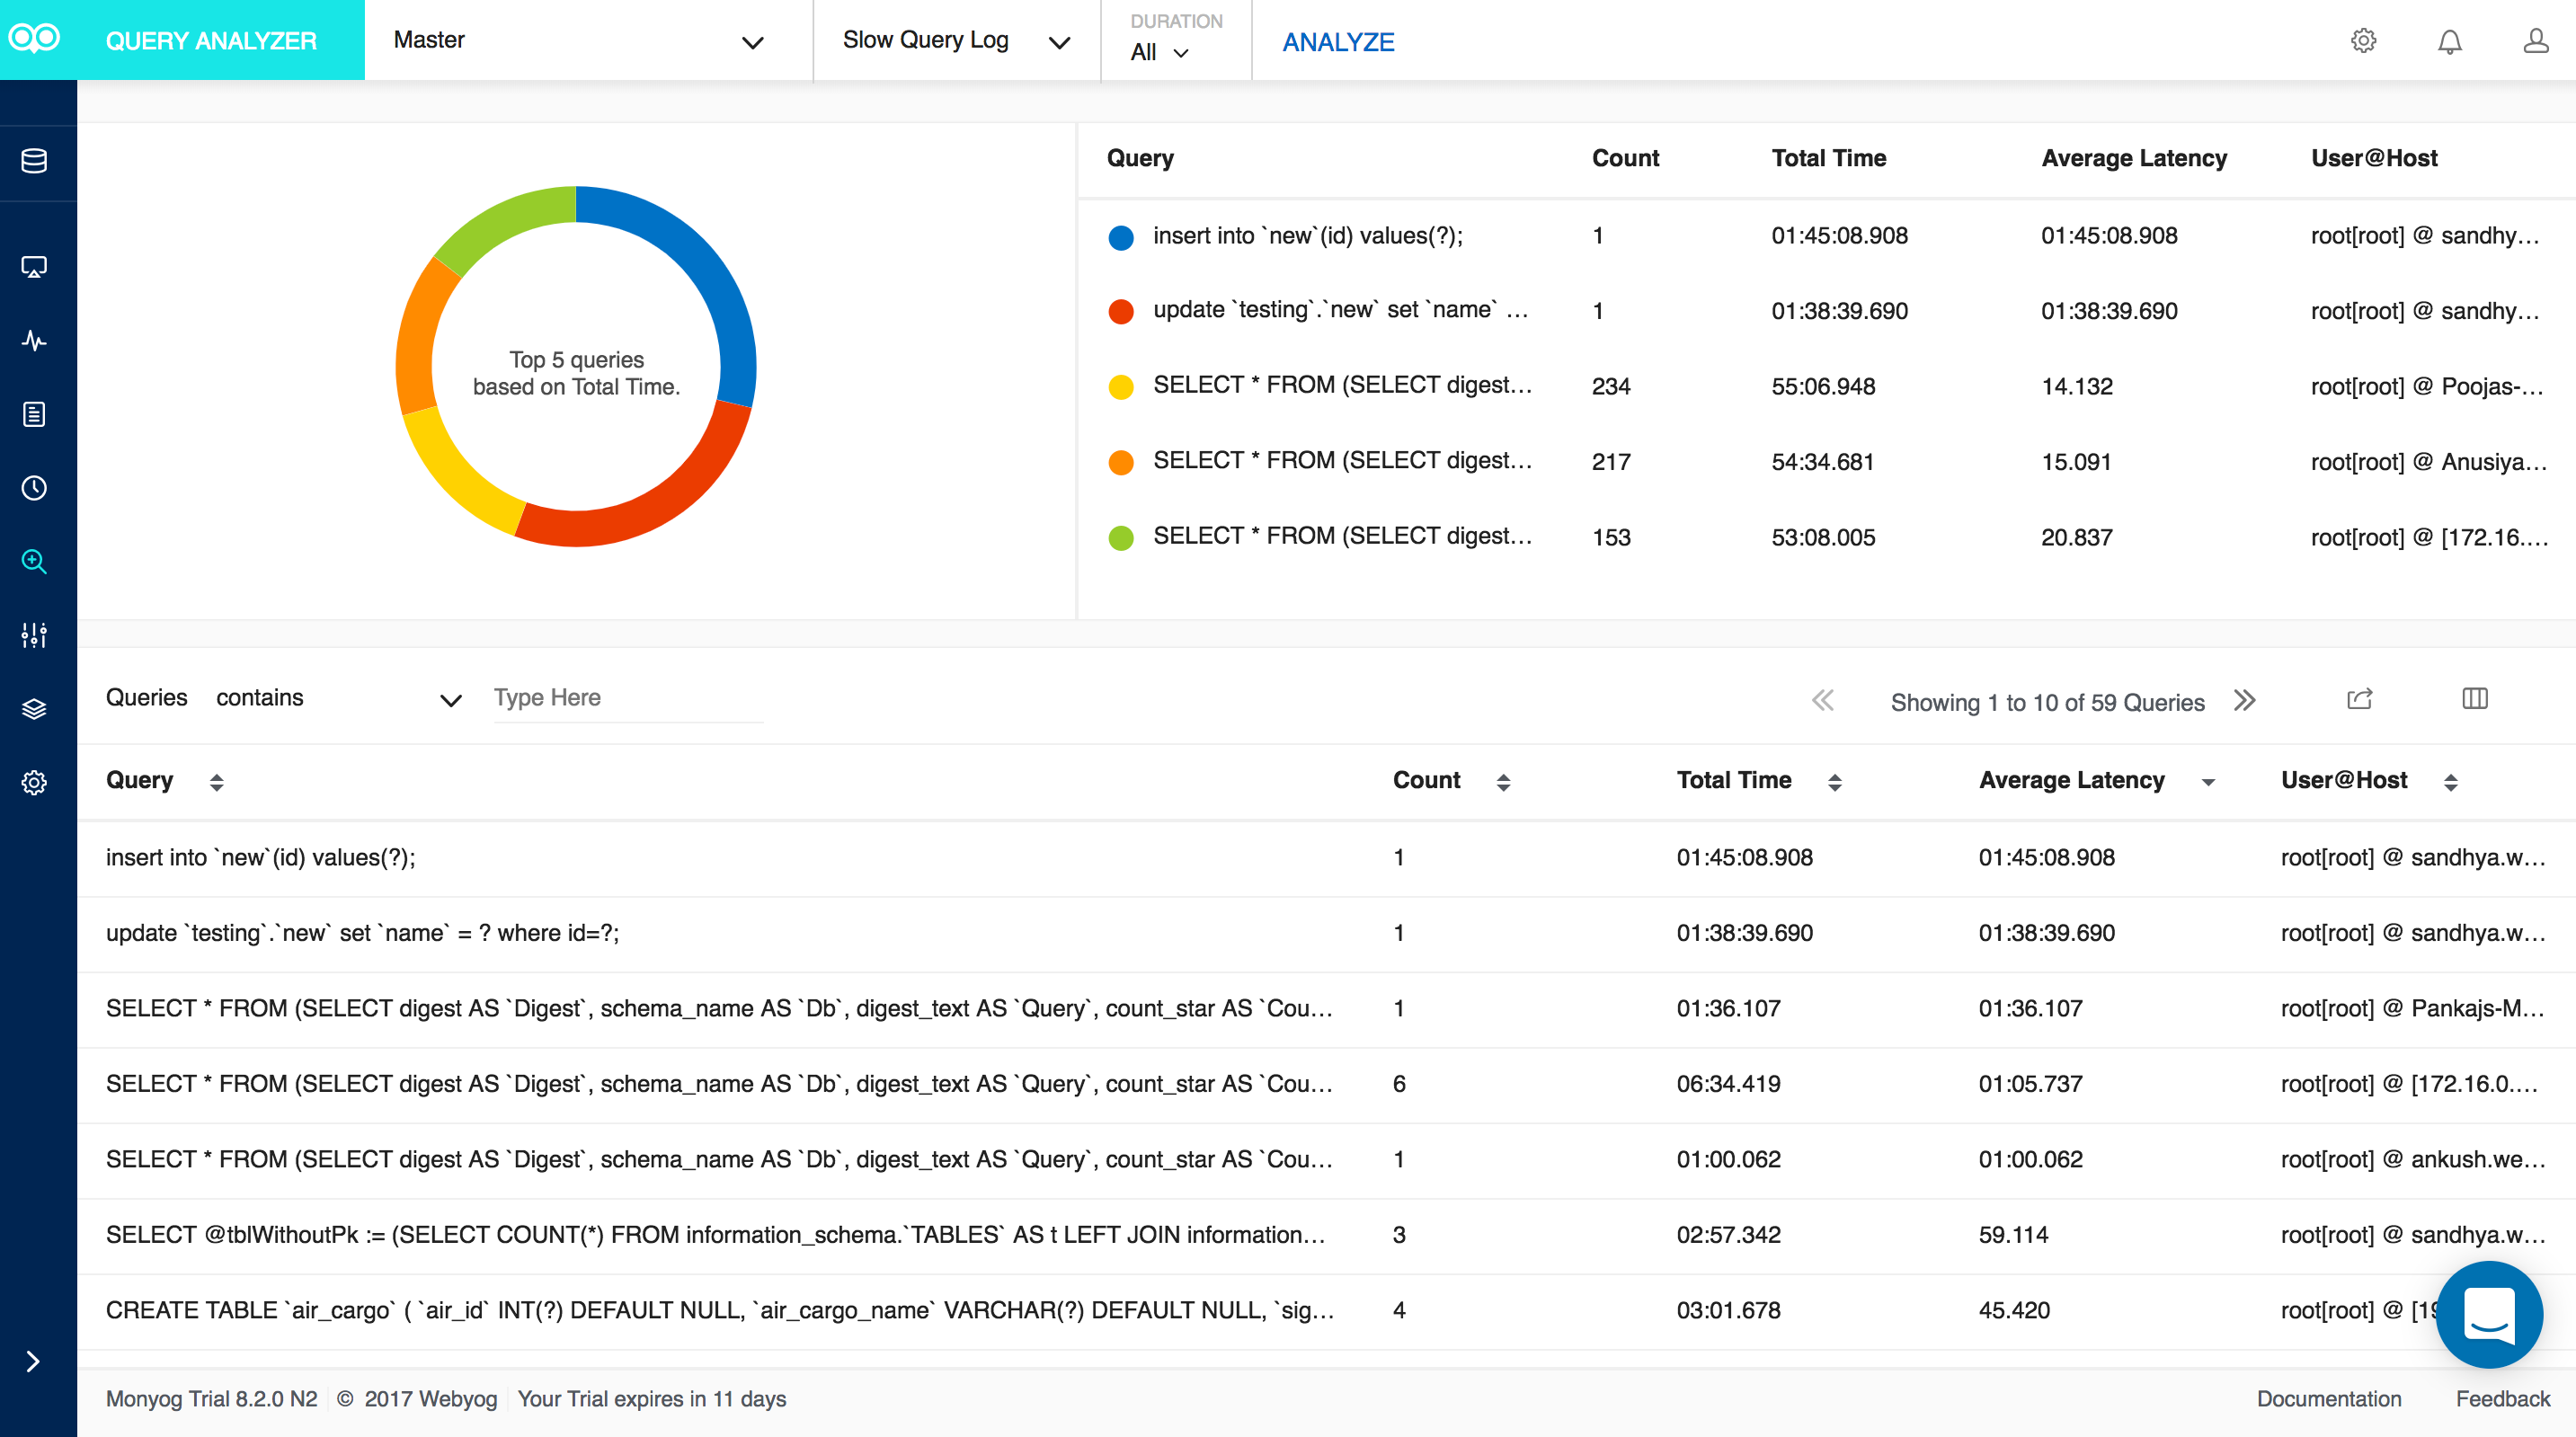This screenshot has height=1437, width=2576.
Task: Click the notification bell icon
Action: tap(2449, 41)
